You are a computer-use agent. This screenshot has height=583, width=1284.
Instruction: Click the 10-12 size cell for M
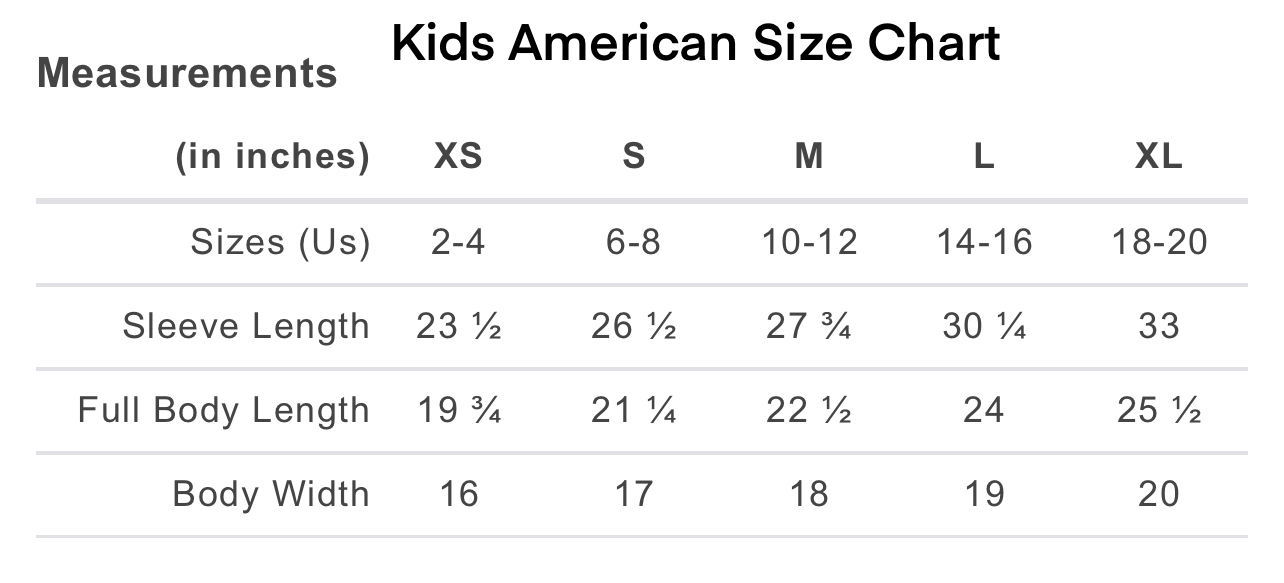coord(809,242)
